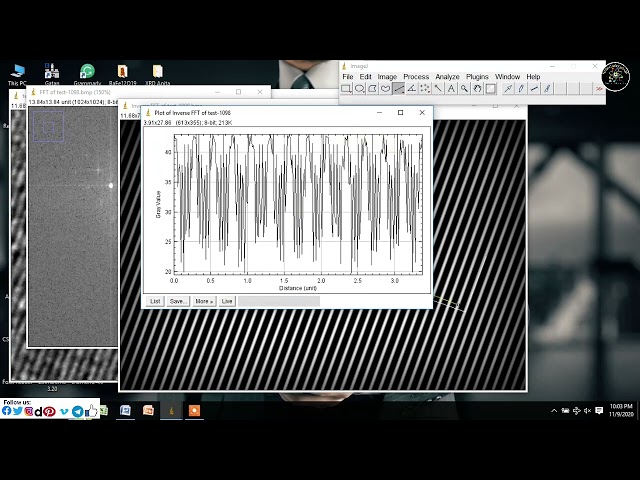Open the XRD Anita desktop folder
The height and width of the screenshot is (480, 640).
click(x=158, y=75)
